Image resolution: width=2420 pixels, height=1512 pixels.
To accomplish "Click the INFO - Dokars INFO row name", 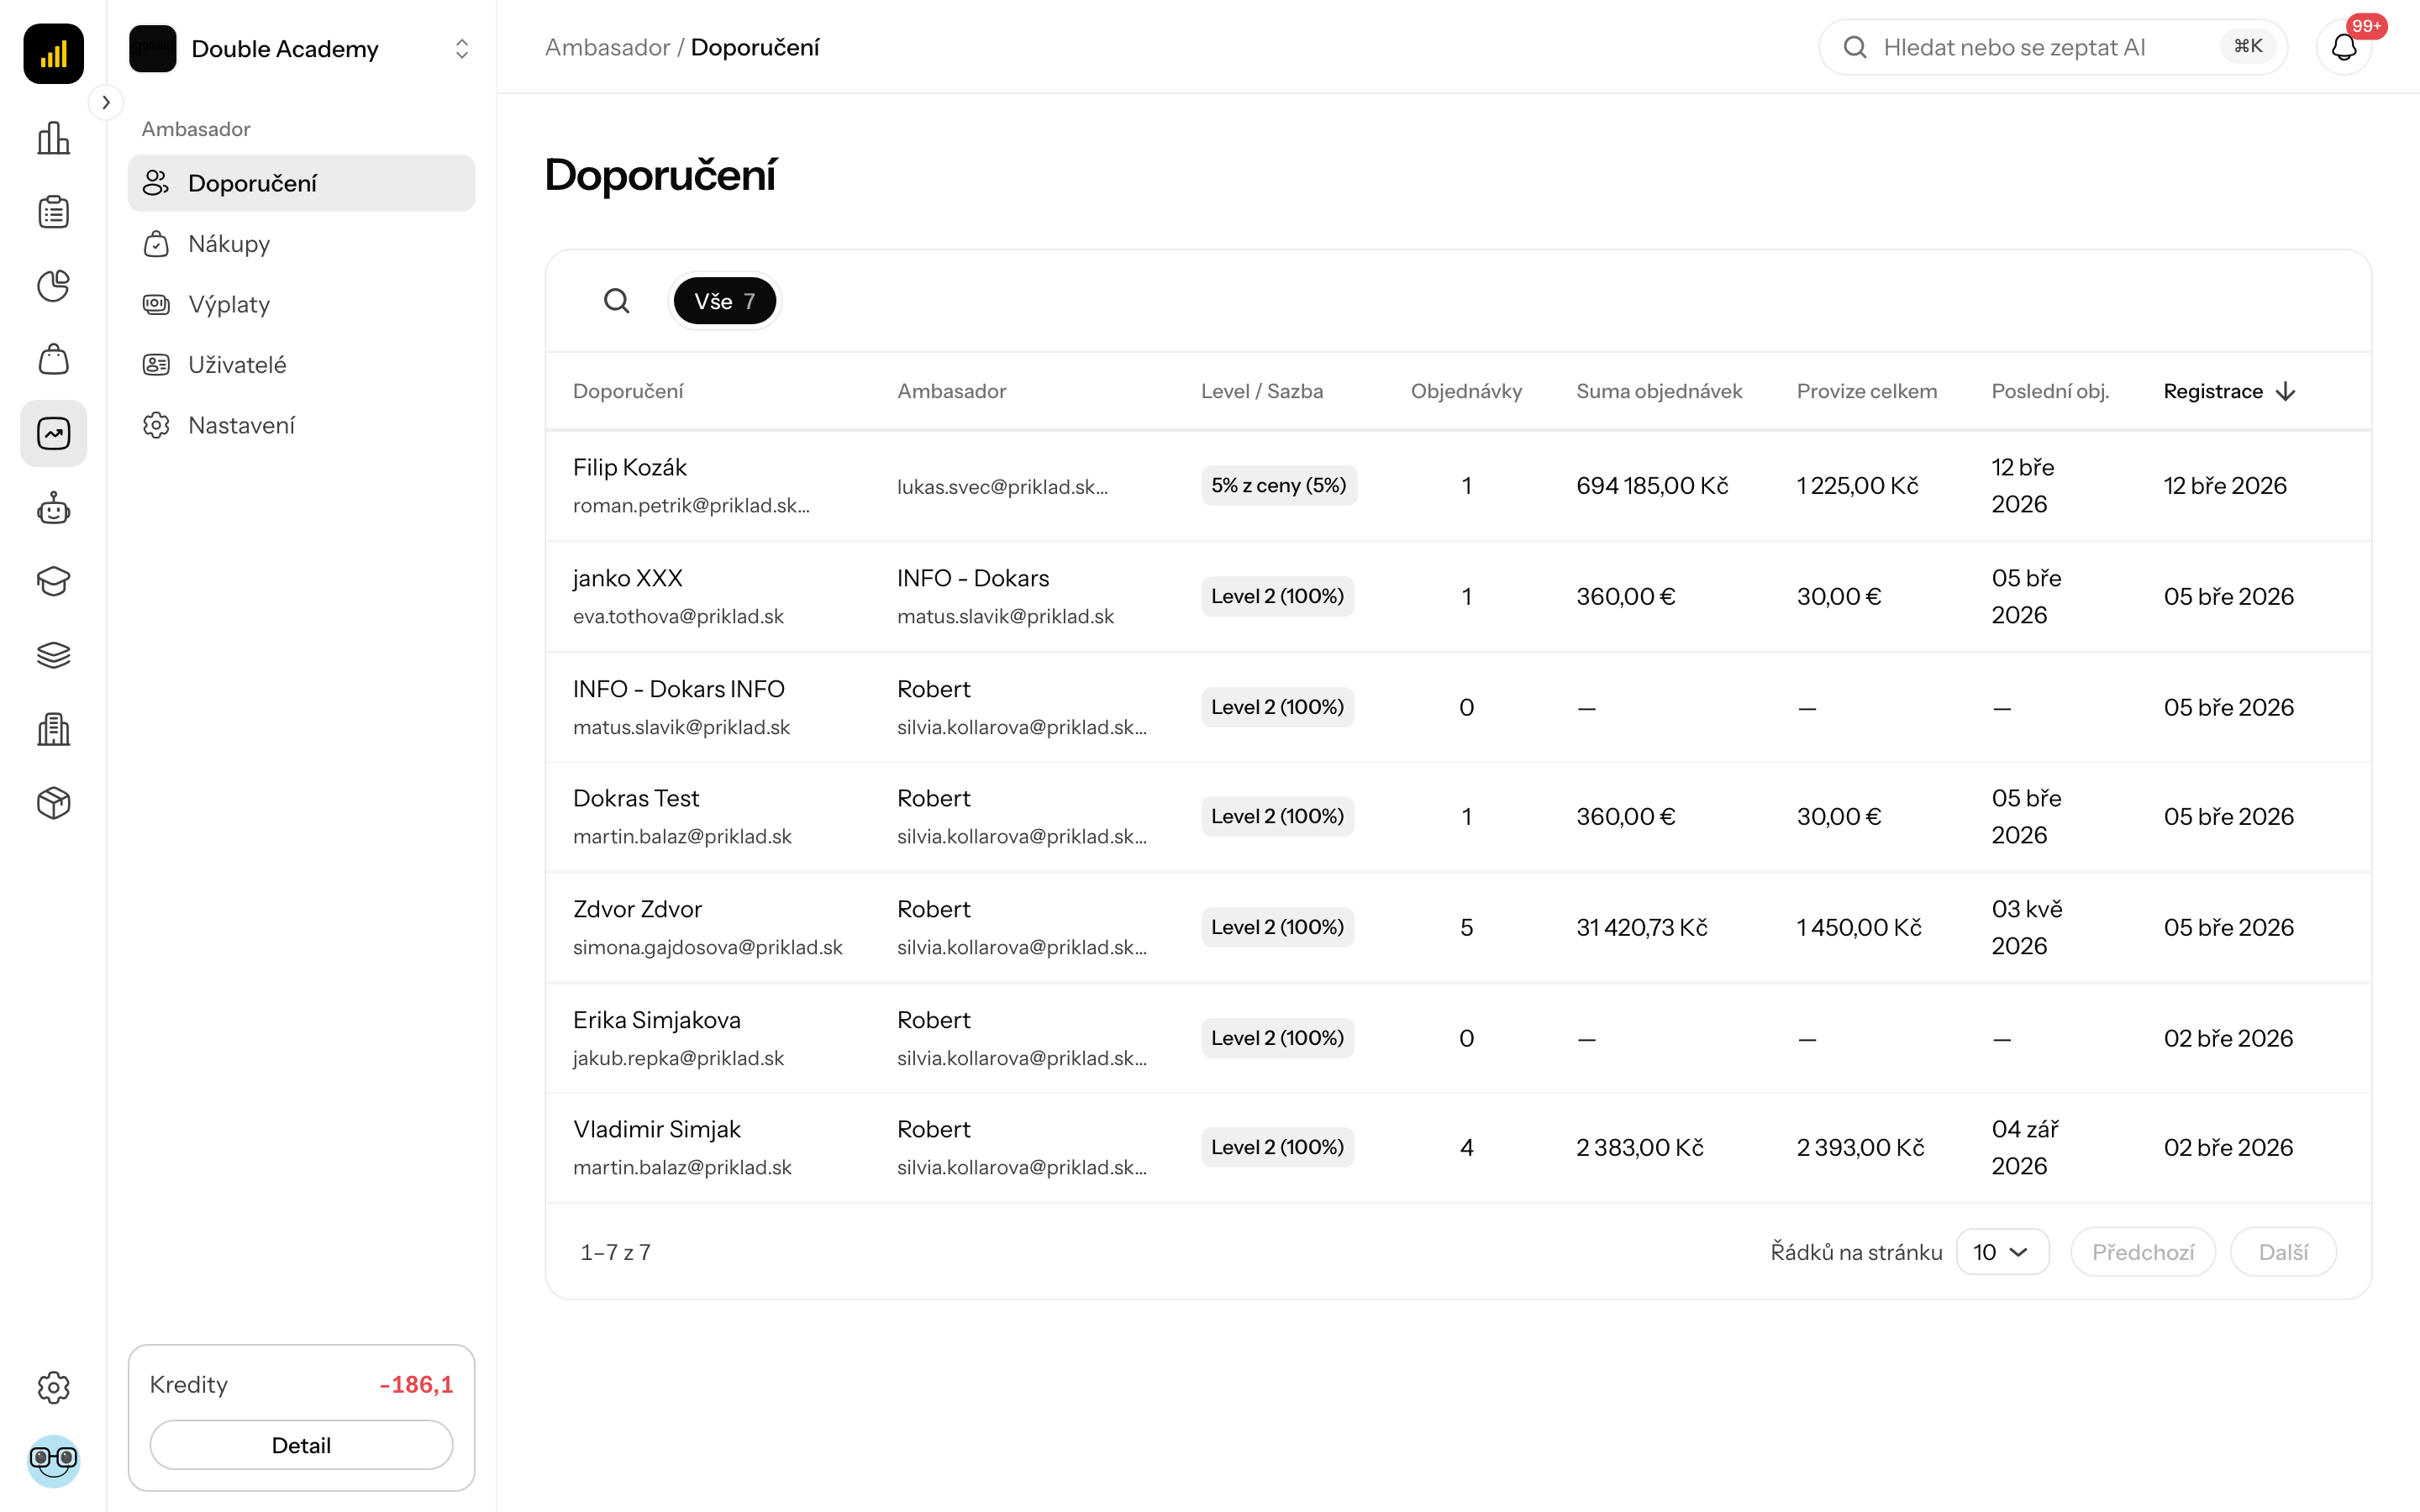I will pos(679,689).
